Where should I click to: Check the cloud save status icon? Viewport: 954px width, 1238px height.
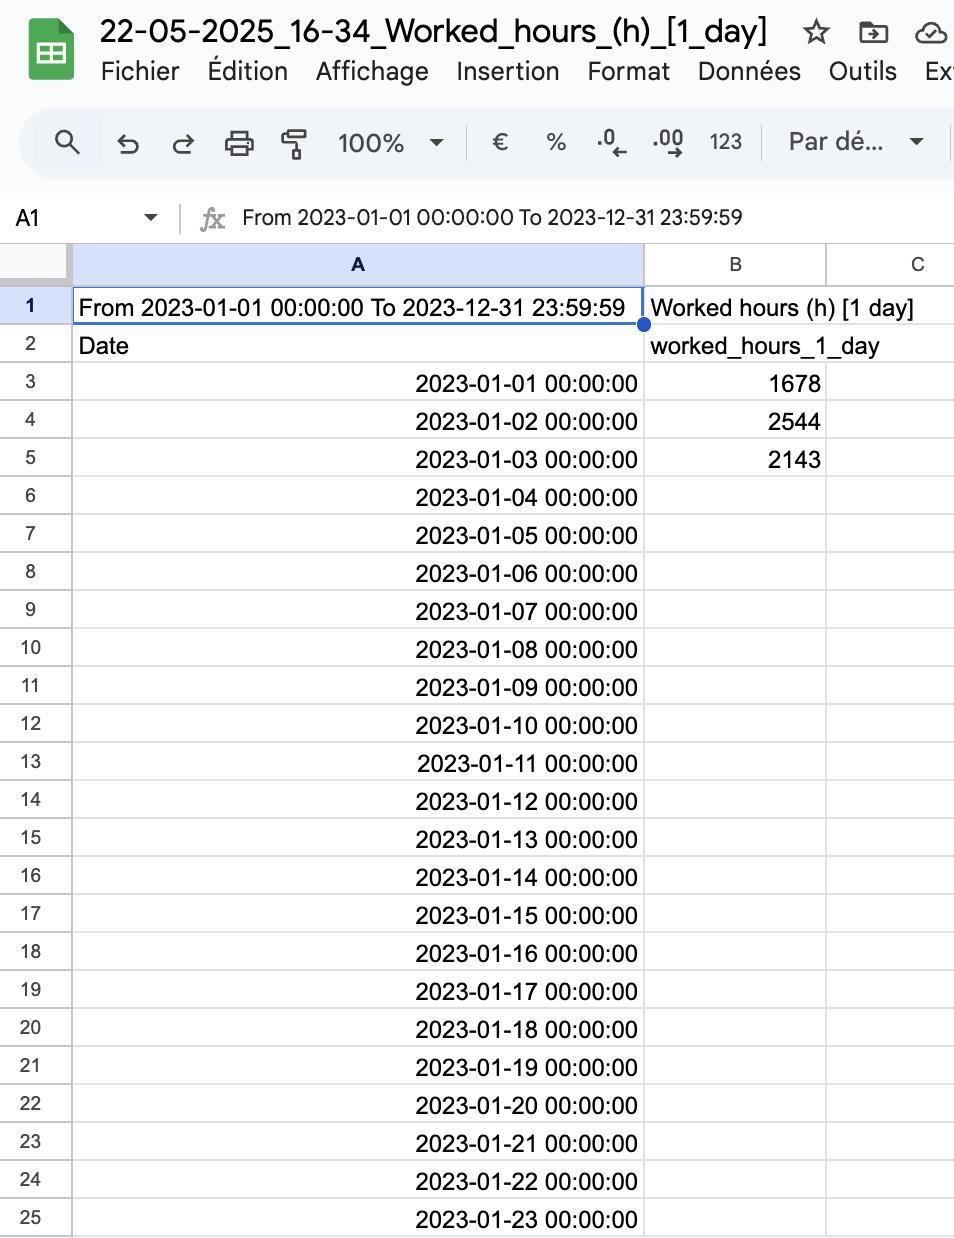(x=930, y=33)
